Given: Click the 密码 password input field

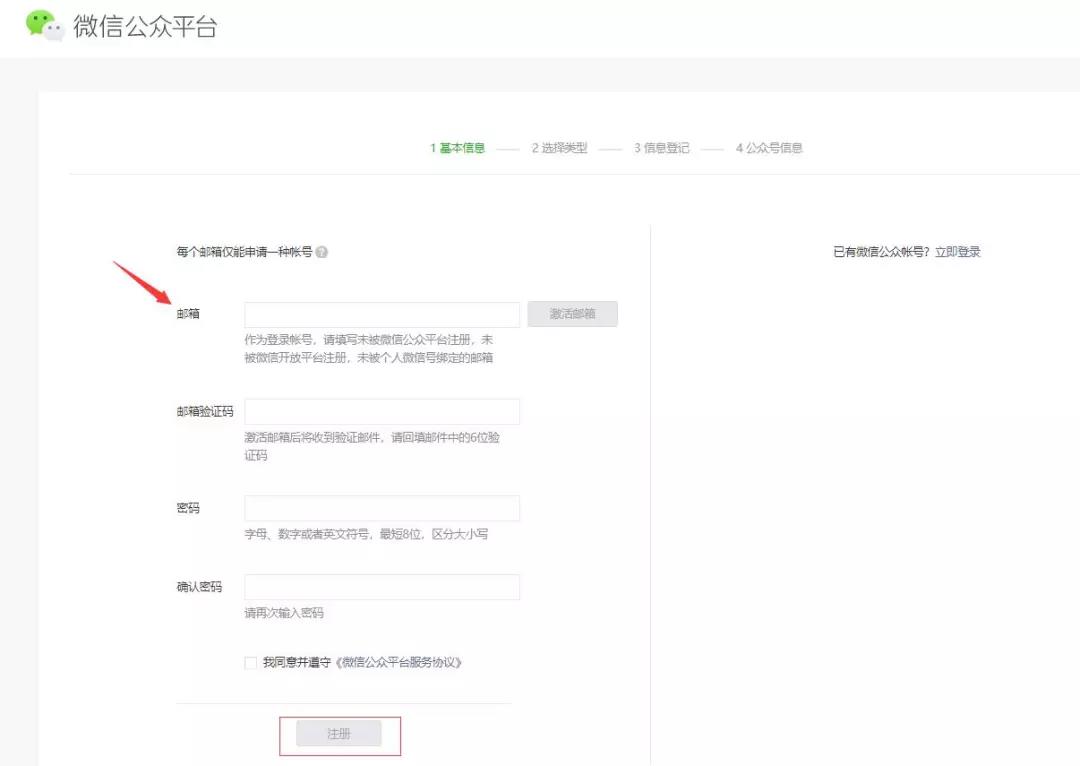Looking at the screenshot, I should coord(381,507).
